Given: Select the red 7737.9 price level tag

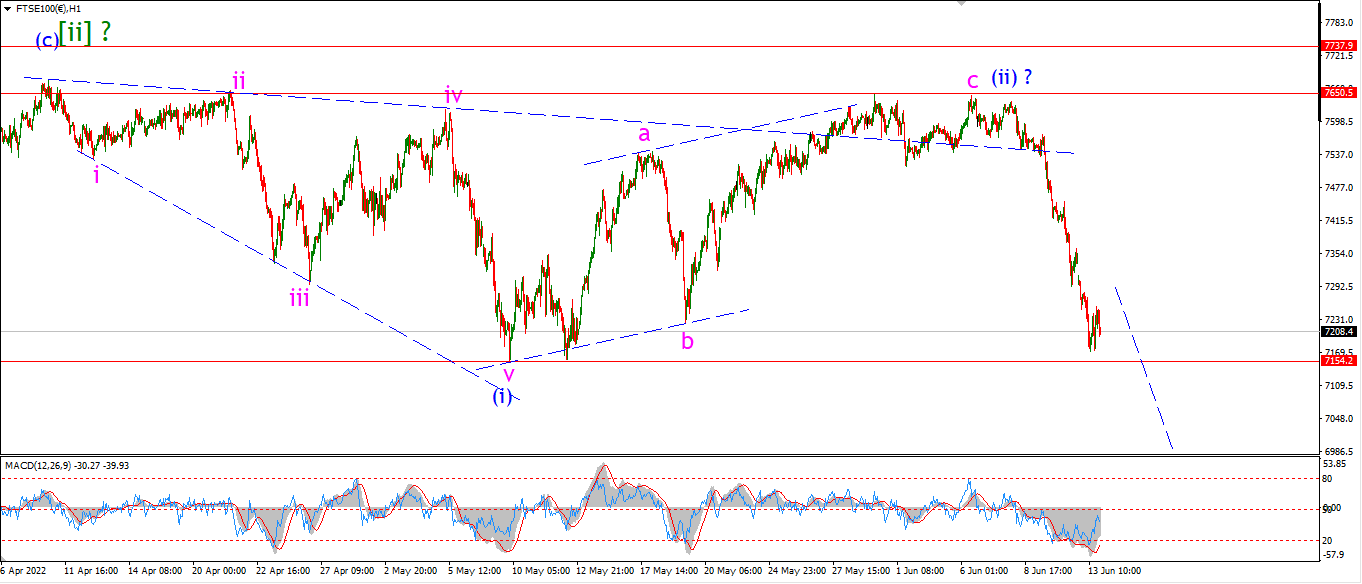Looking at the screenshot, I should [1338, 46].
